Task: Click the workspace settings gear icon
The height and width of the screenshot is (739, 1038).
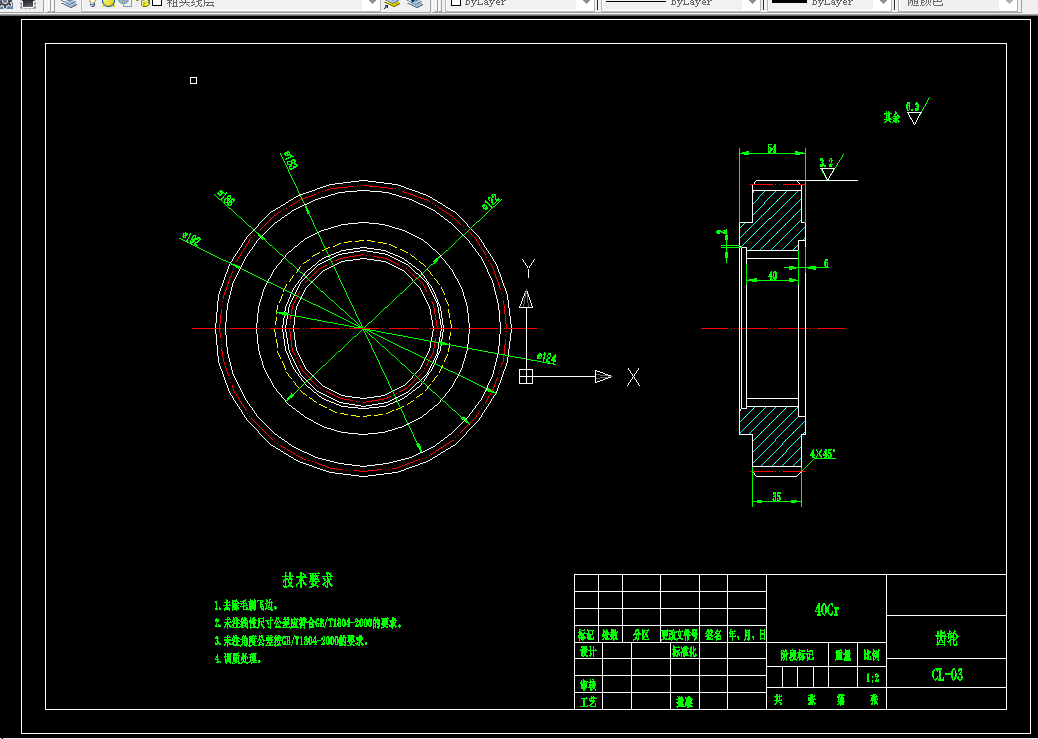Action: [x=8, y=3]
